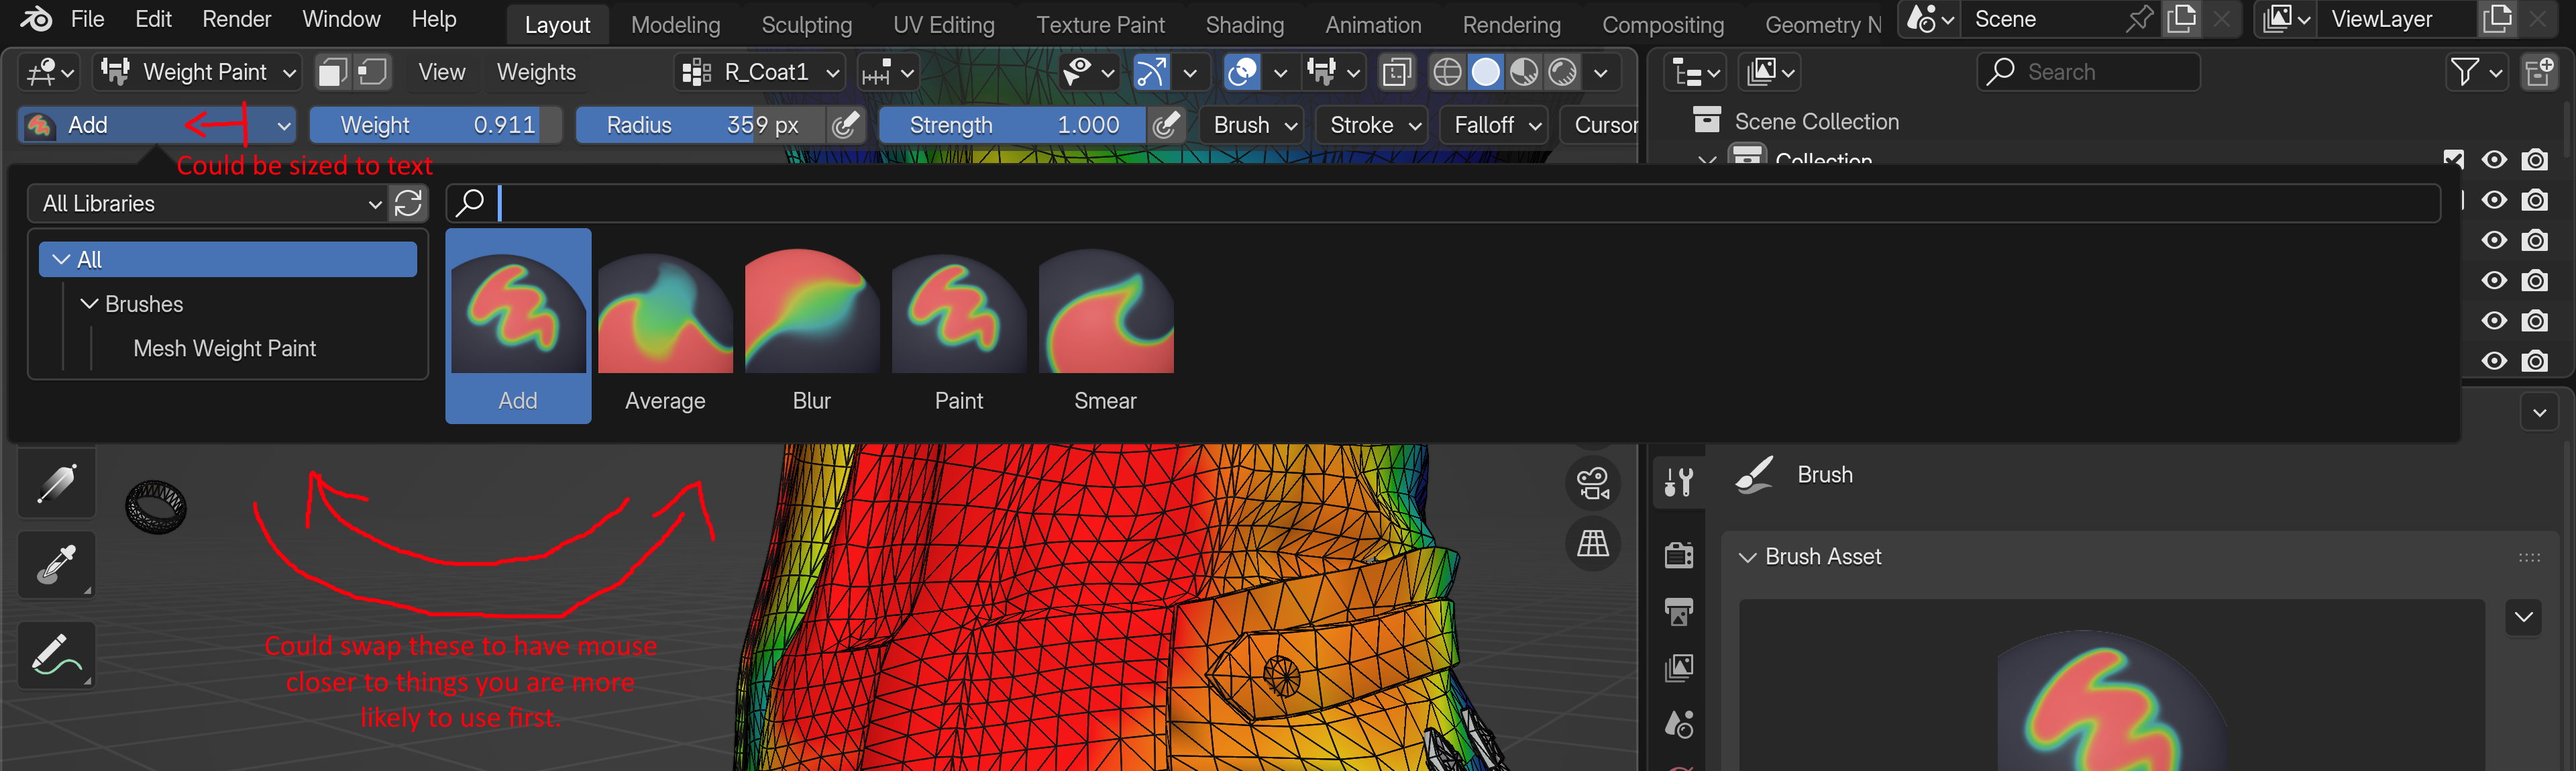Switch to wireframe shading
This screenshot has height=771, width=2576.
click(x=1447, y=72)
